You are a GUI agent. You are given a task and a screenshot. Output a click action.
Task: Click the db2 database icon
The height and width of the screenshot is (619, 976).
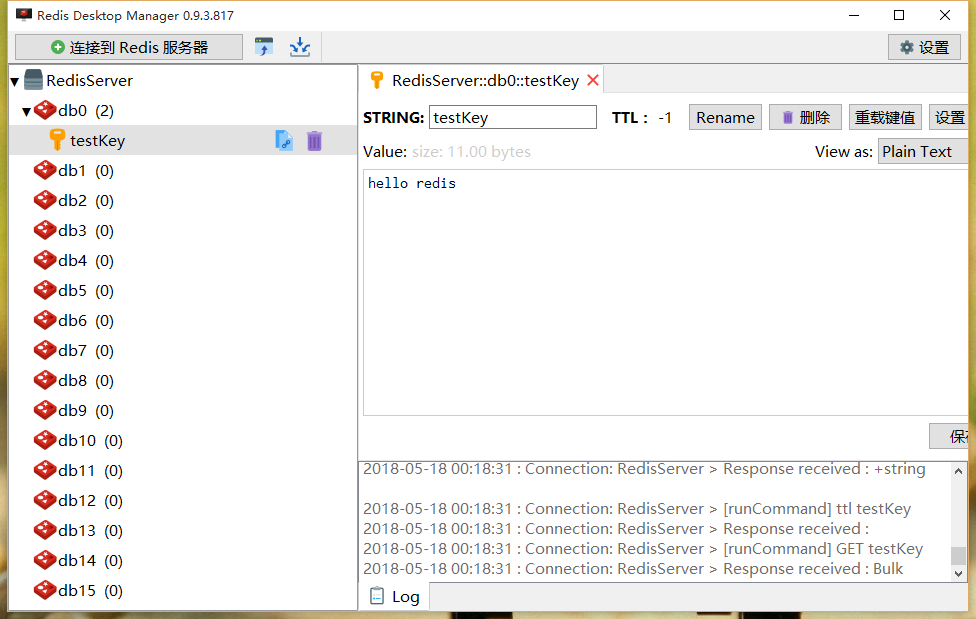[45, 201]
